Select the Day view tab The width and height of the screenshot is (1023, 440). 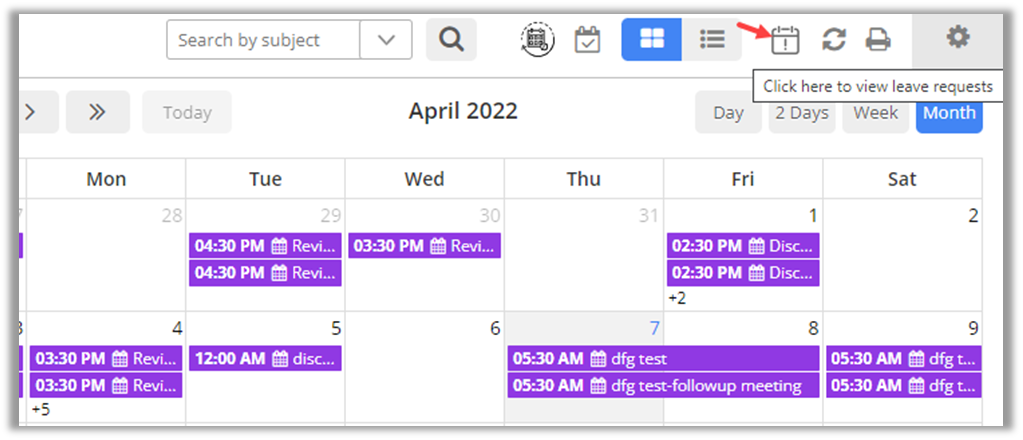[x=728, y=112]
